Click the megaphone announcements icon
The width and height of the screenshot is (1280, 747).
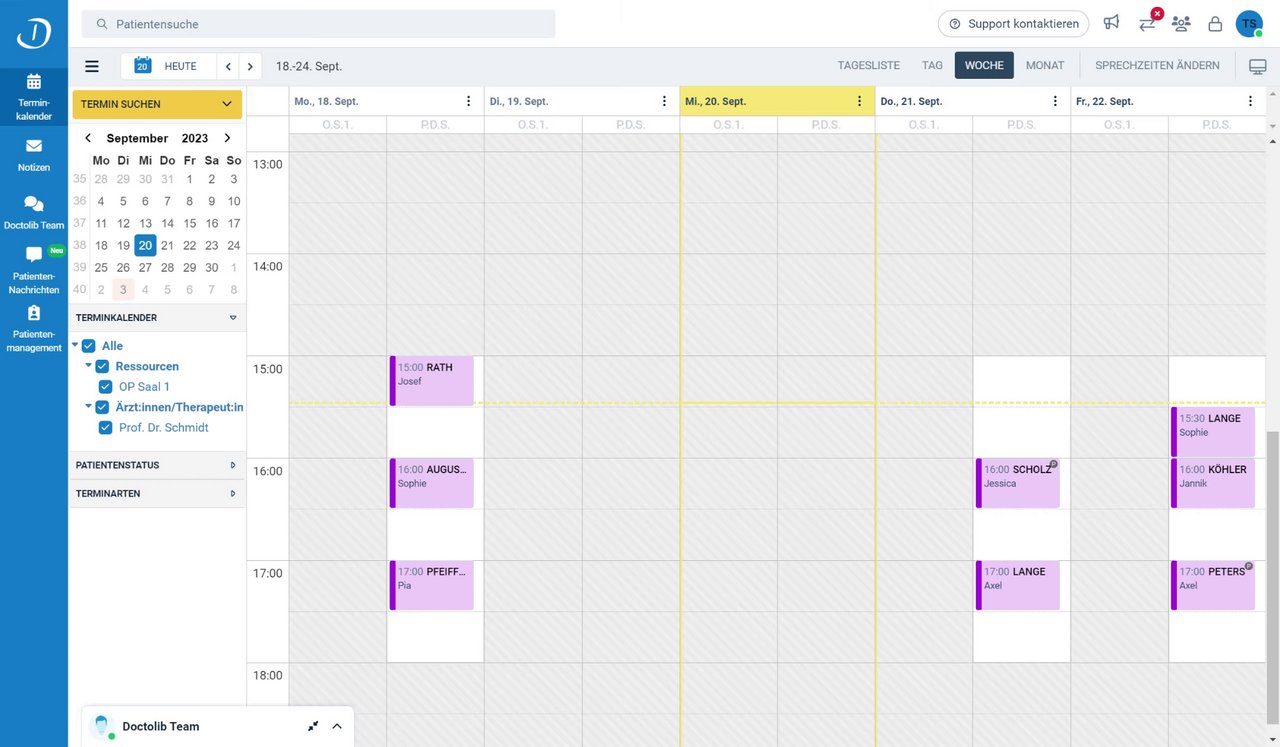click(1111, 23)
